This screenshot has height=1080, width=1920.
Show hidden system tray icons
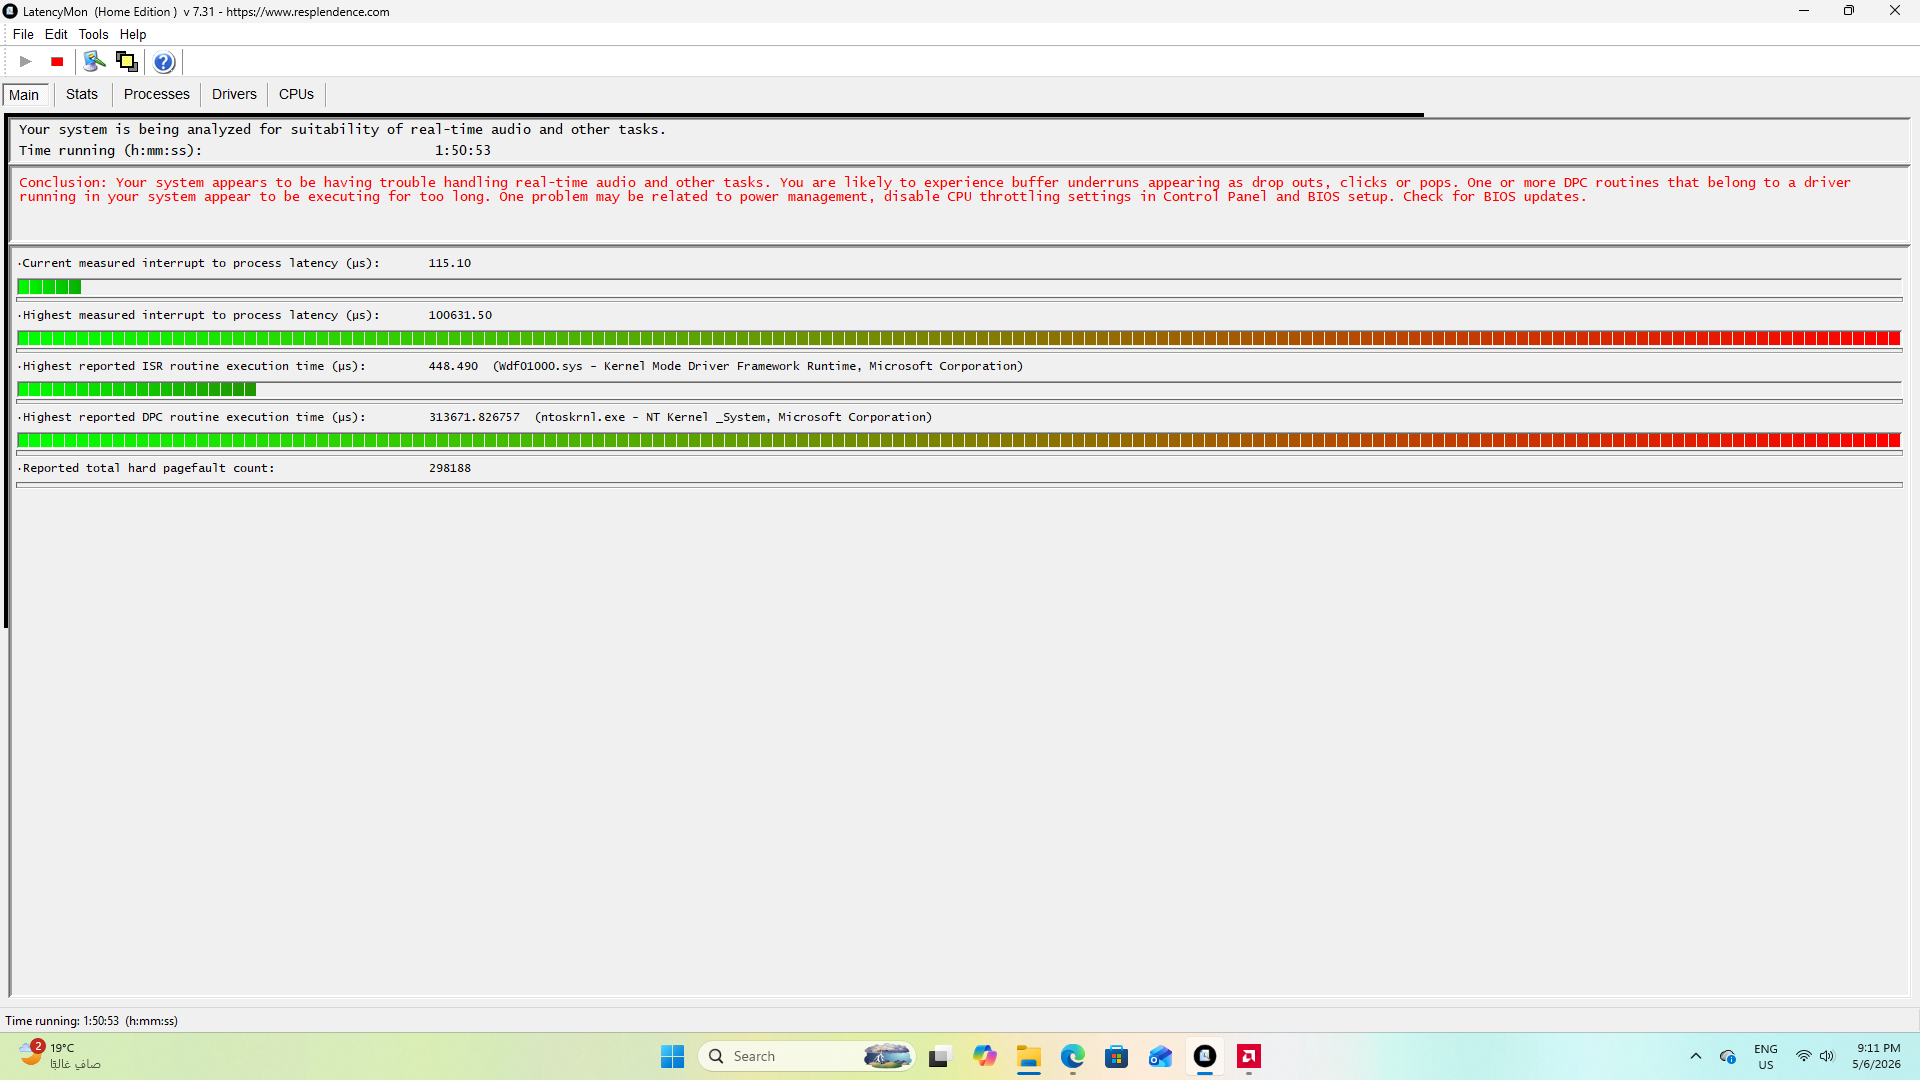point(1696,1056)
